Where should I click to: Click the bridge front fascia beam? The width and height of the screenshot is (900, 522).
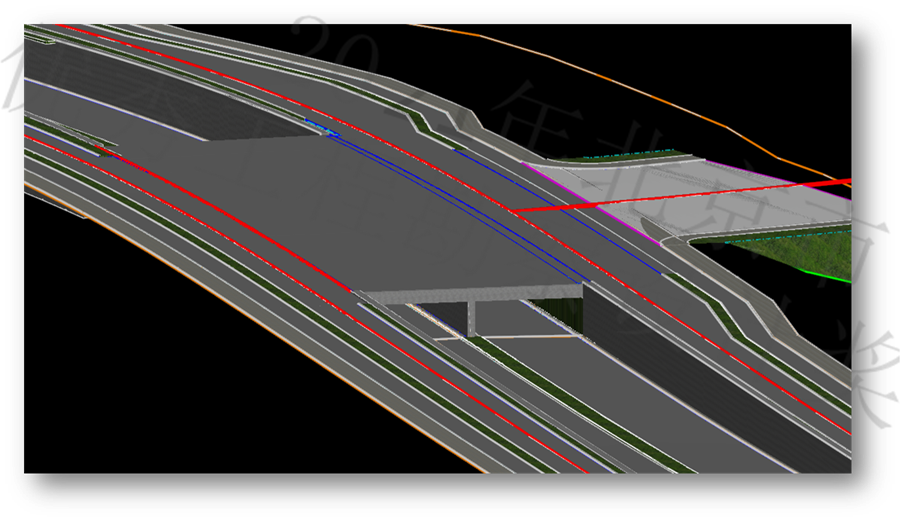point(470,293)
